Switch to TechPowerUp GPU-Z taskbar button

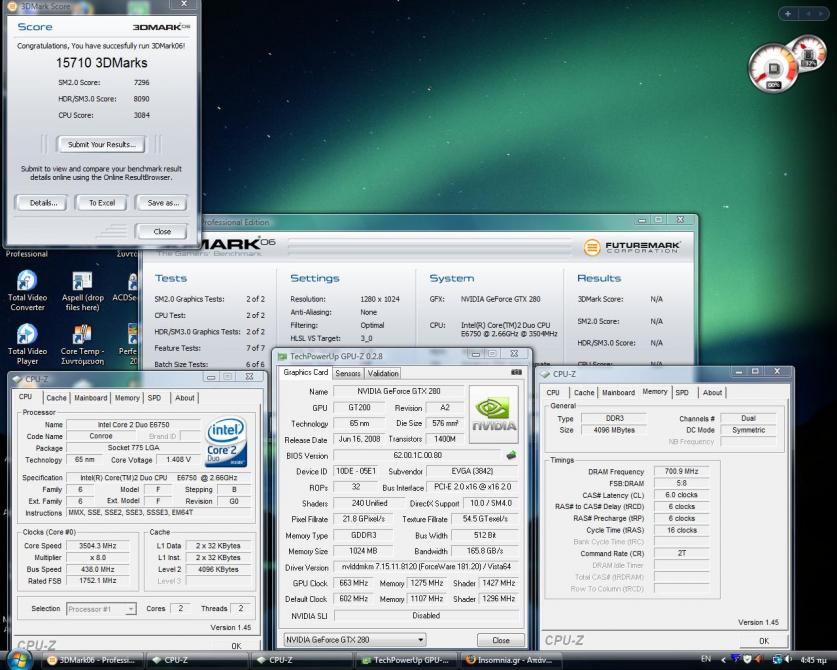coord(407,660)
